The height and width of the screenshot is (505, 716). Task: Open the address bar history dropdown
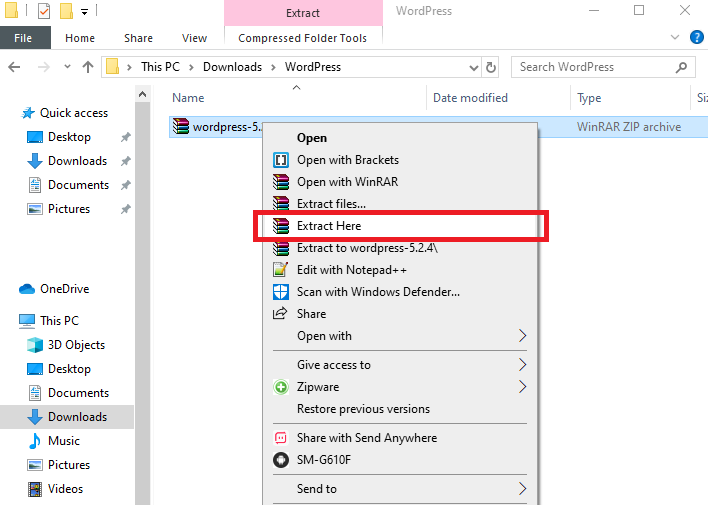[x=474, y=68]
